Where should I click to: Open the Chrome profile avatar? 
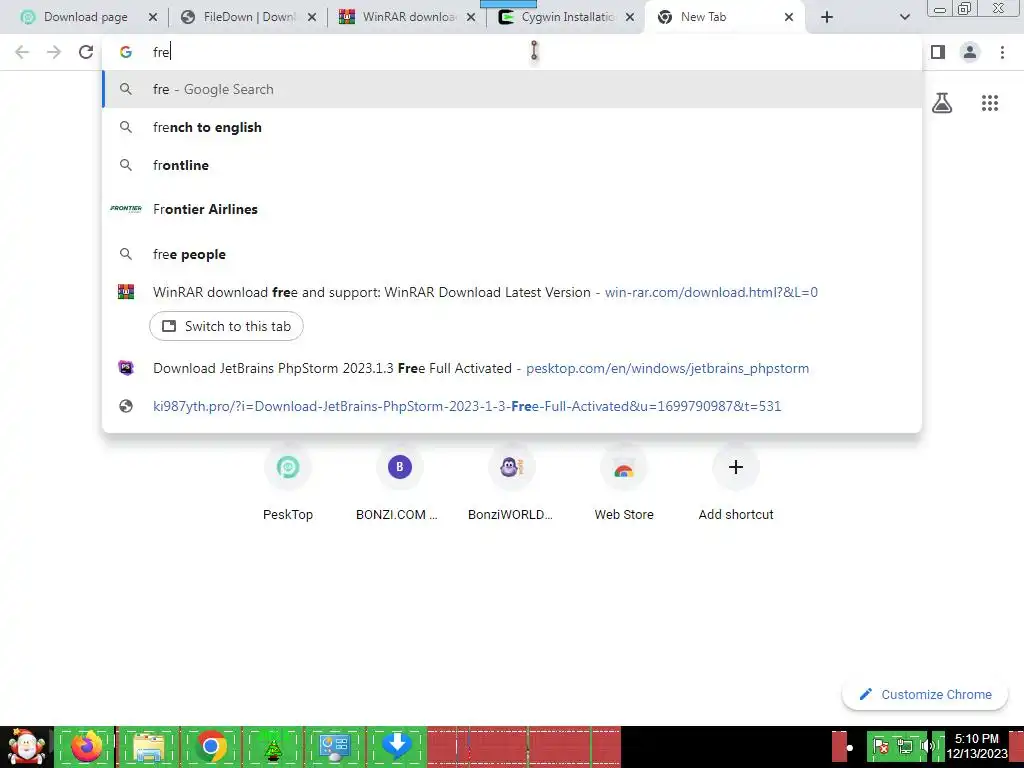click(x=970, y=52)
